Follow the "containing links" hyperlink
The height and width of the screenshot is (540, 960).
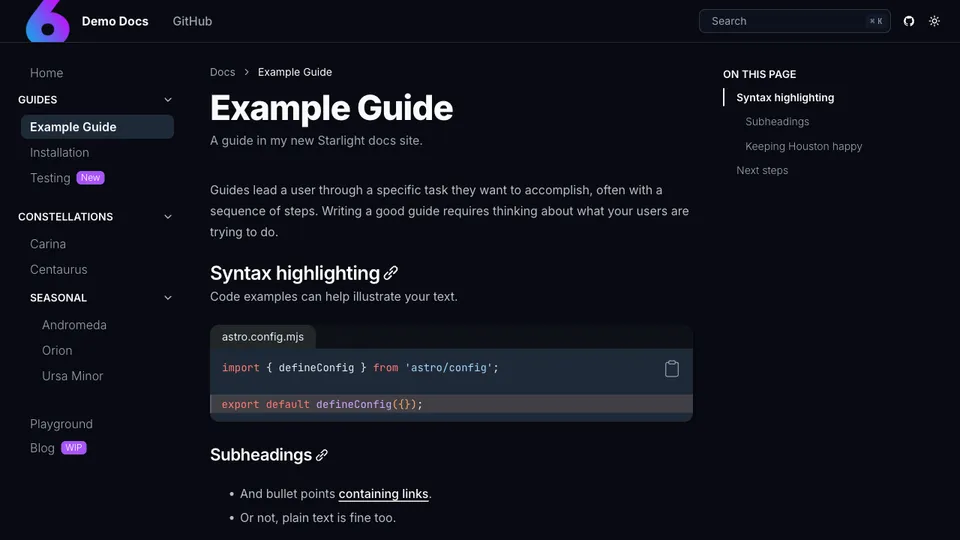click(384, 494)
